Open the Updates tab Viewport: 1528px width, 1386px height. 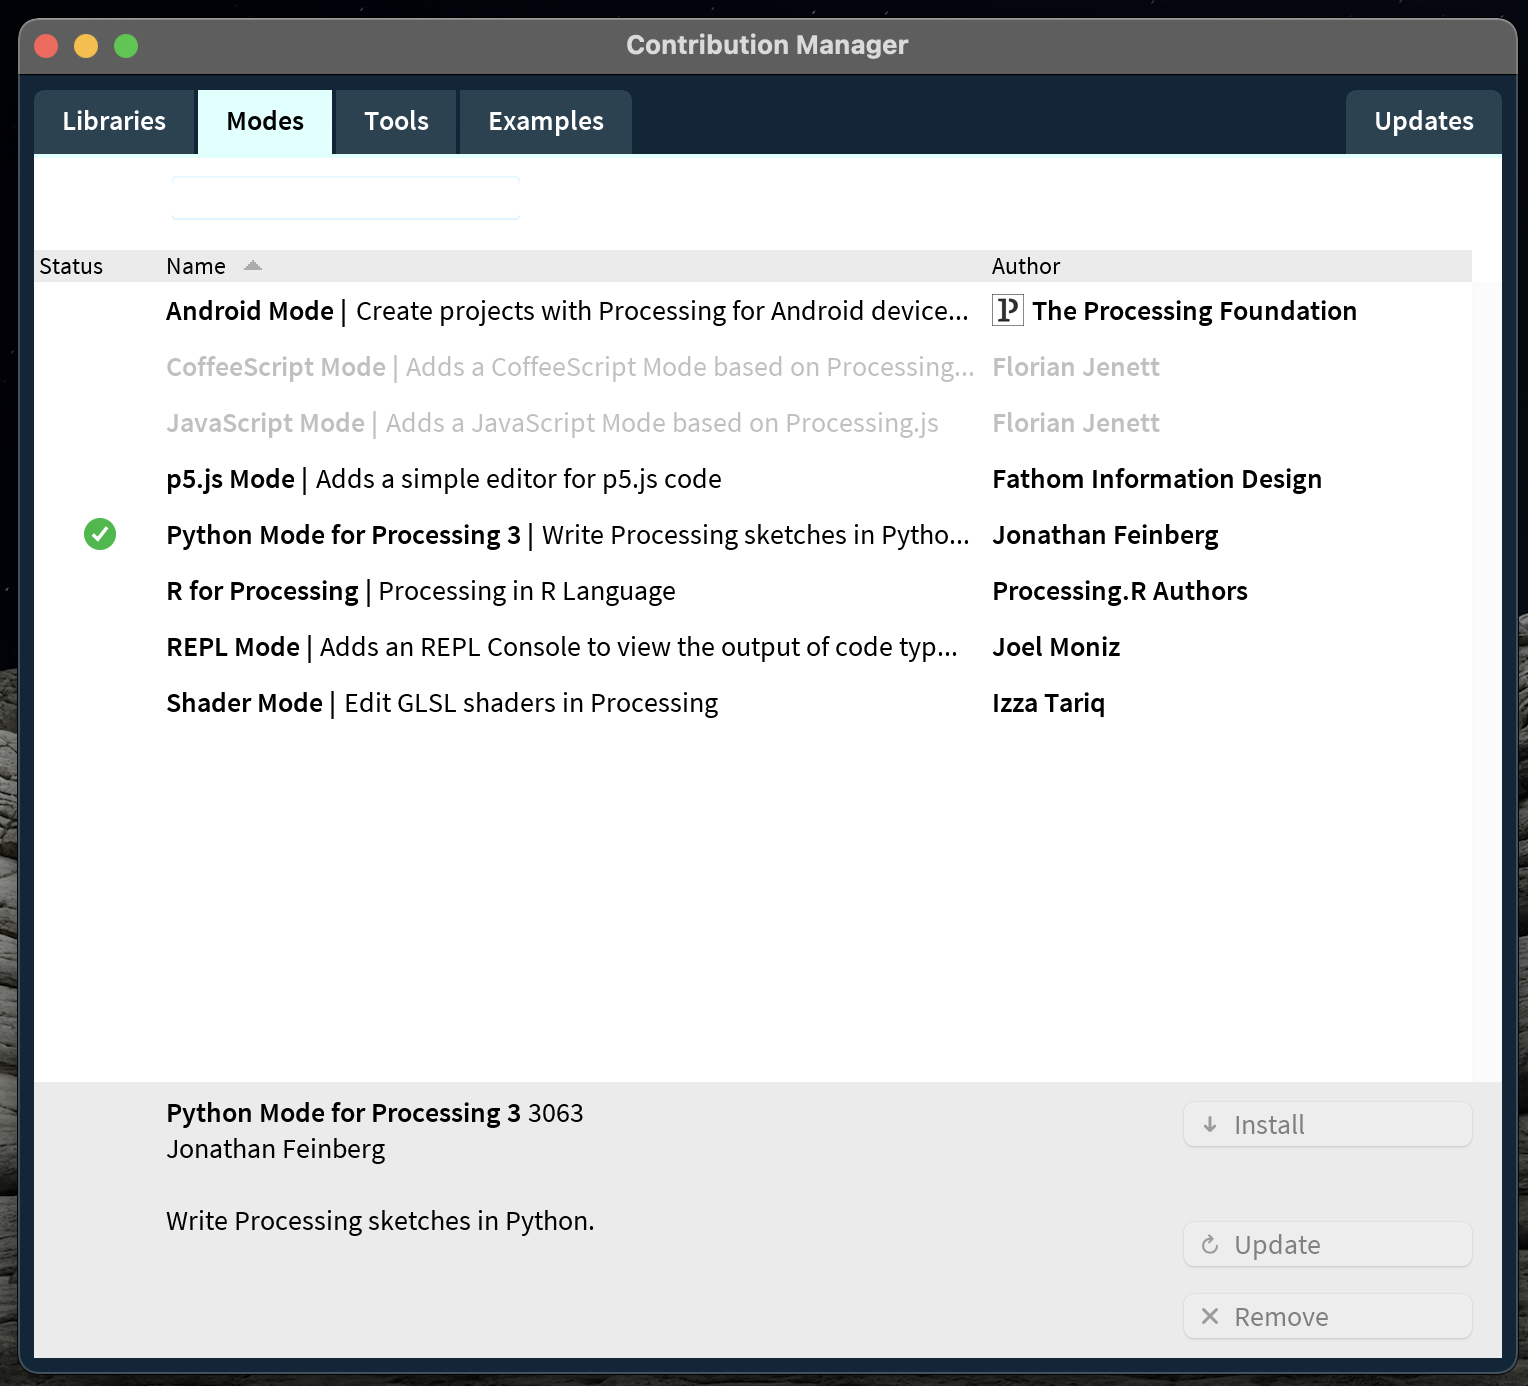point(1422,122)
